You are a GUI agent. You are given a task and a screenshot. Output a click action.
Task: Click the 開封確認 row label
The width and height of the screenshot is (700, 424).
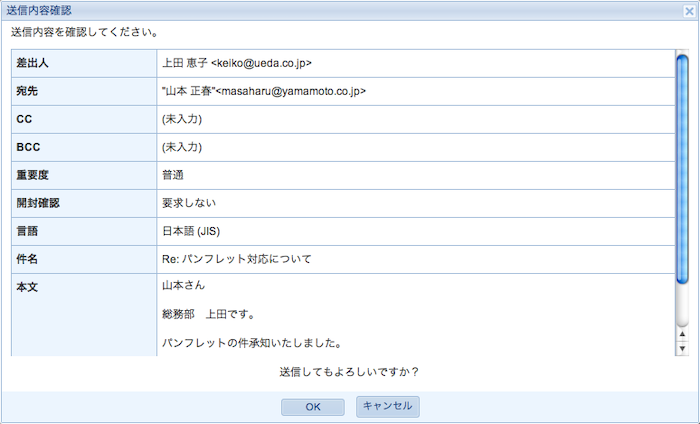click(x=38, y=203)
